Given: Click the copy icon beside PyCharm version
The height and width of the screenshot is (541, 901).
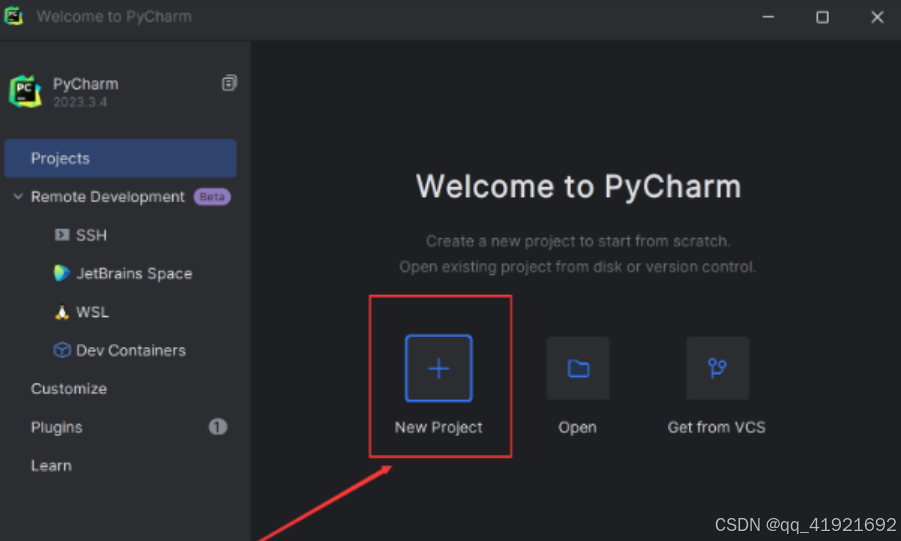Looking at the screenshot, I should coord(229,83).
